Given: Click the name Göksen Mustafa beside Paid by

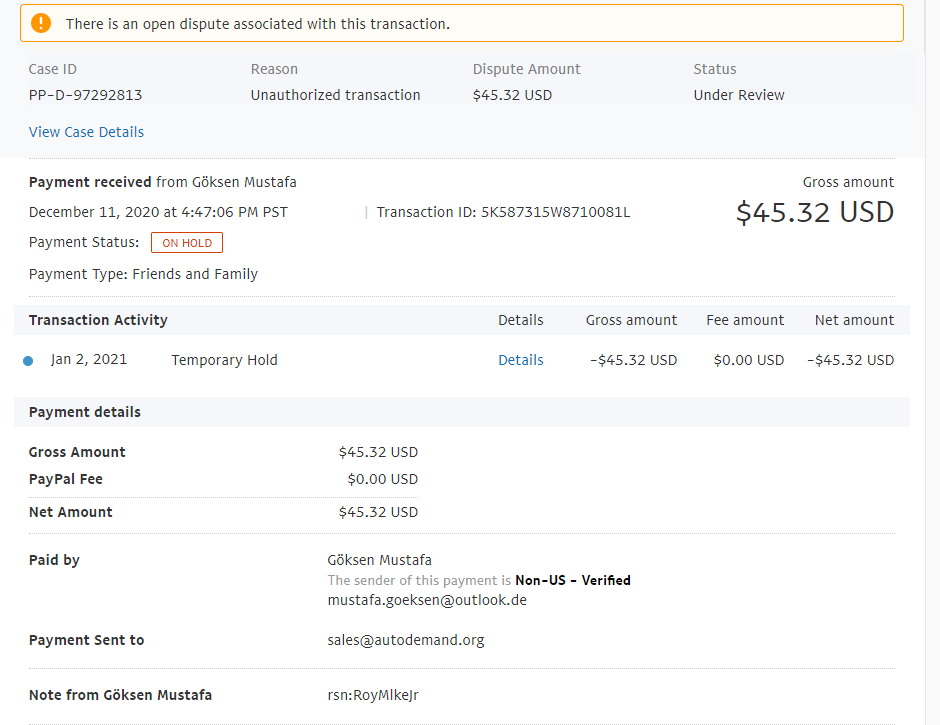Looking at the screenshot, I should click(379, 560).
